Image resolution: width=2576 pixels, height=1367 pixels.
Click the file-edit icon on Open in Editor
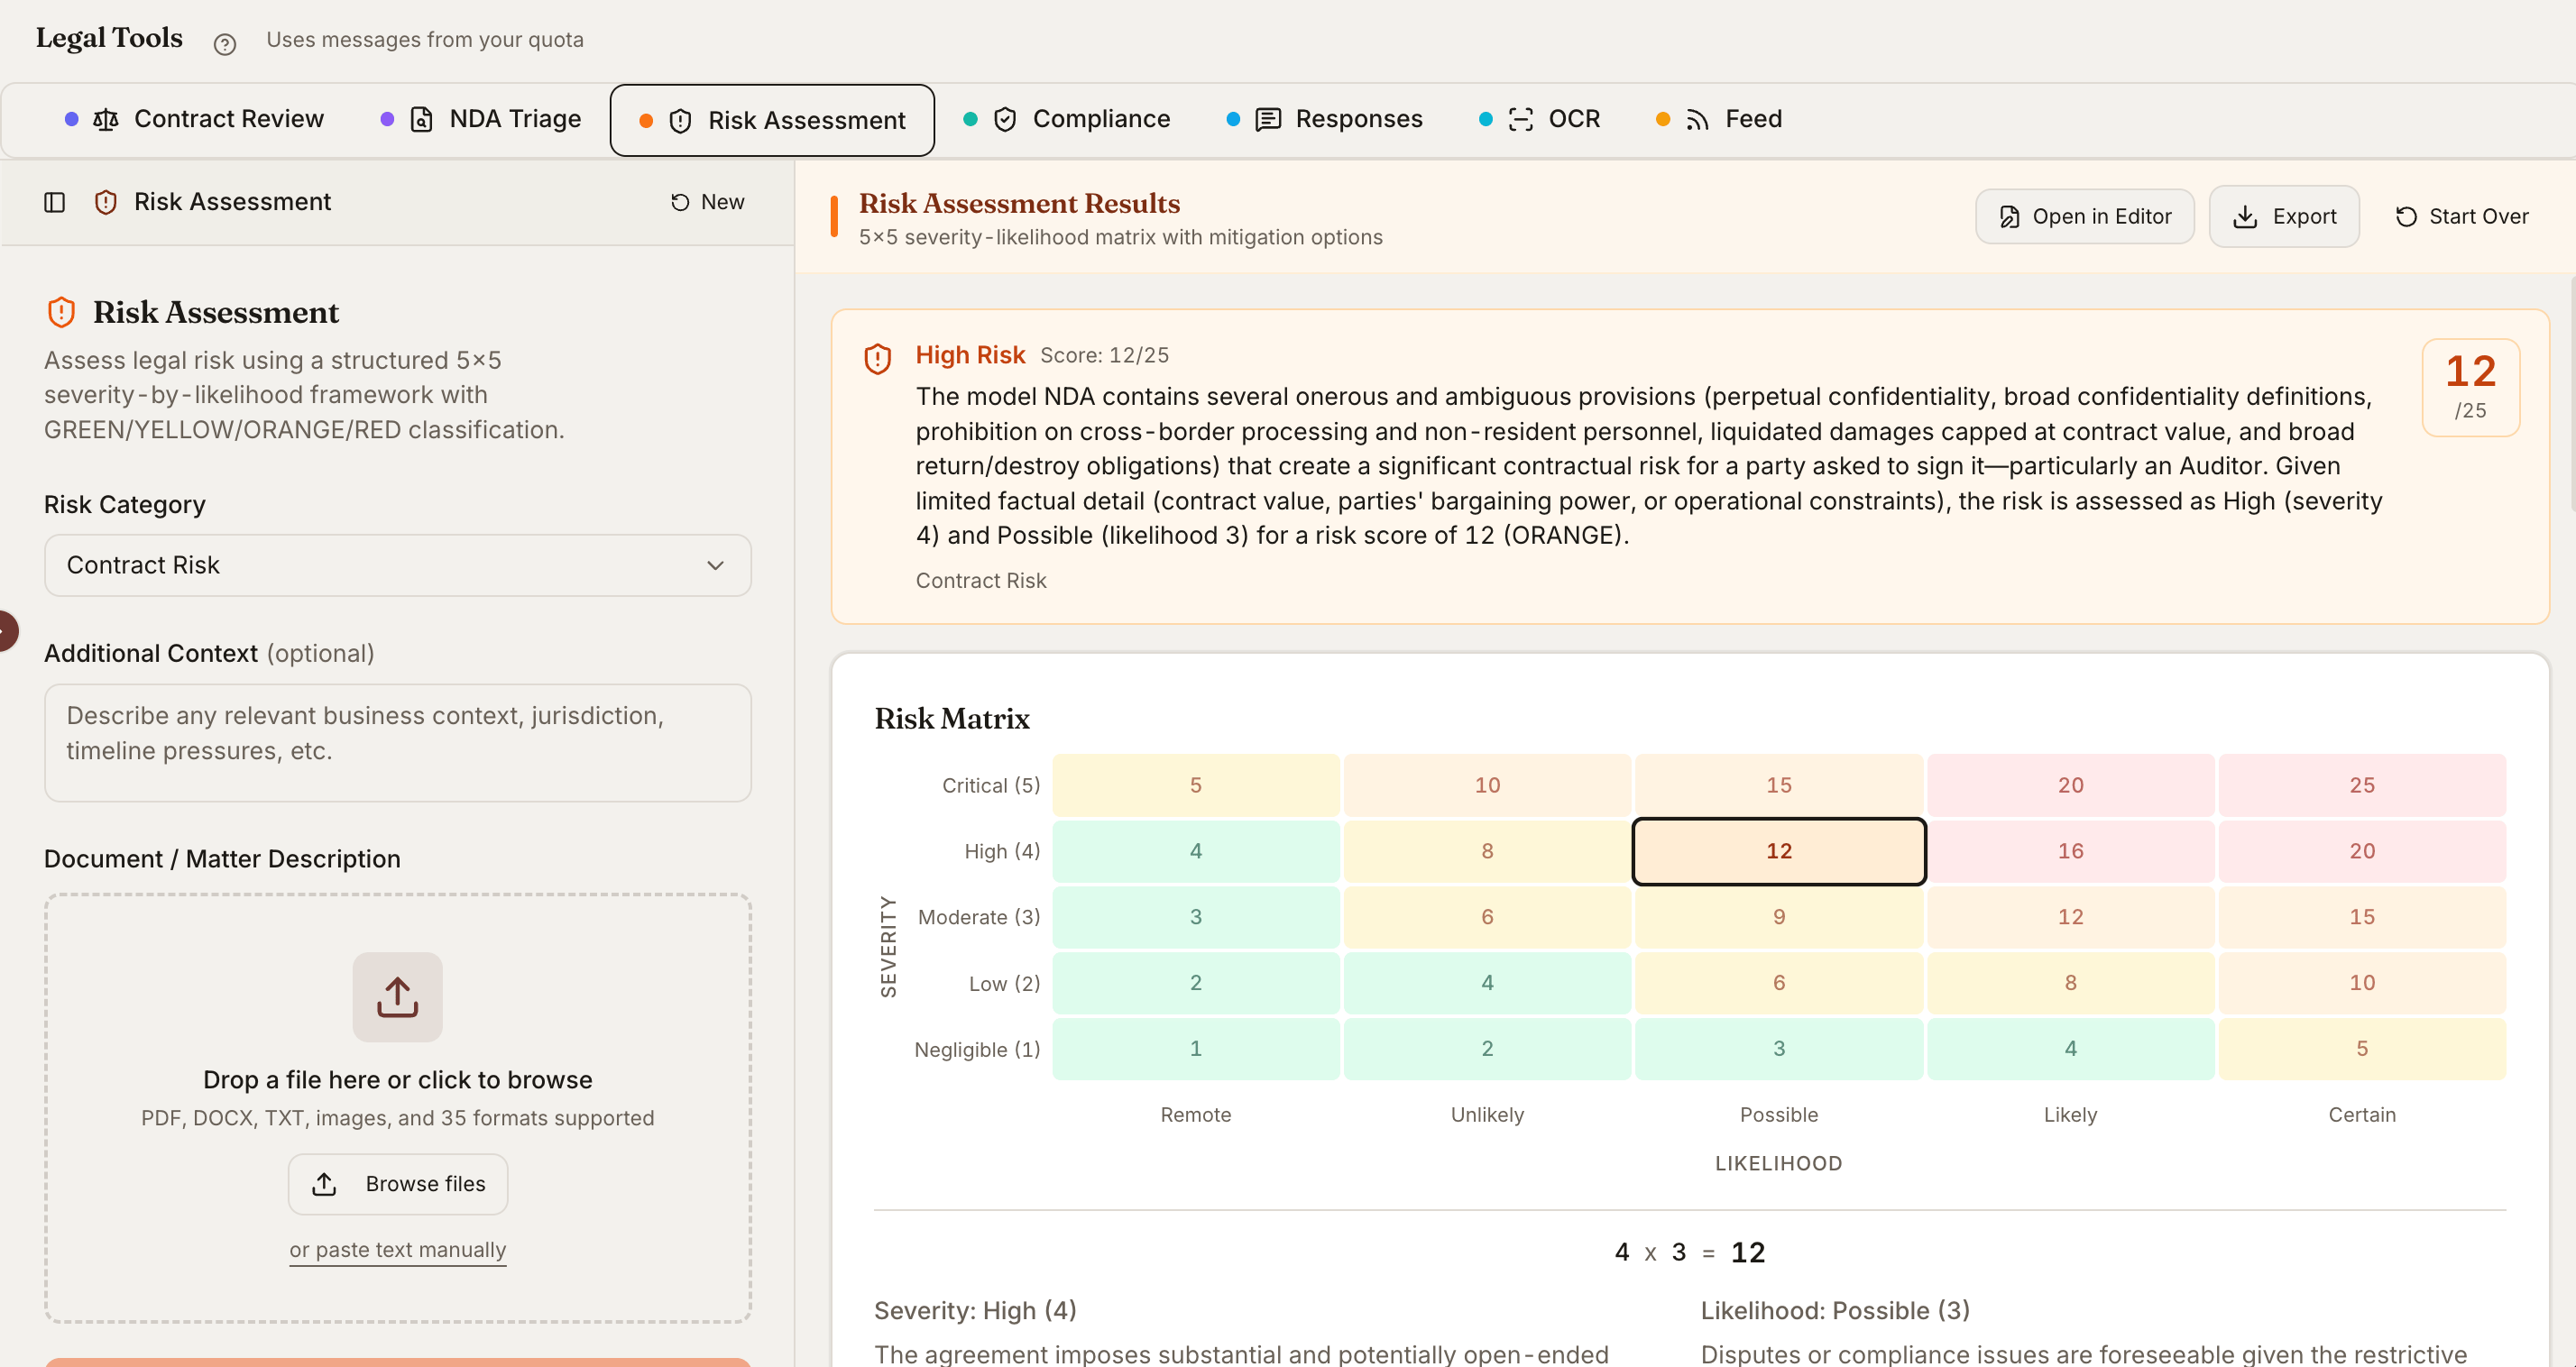(x=2008, y=217)
